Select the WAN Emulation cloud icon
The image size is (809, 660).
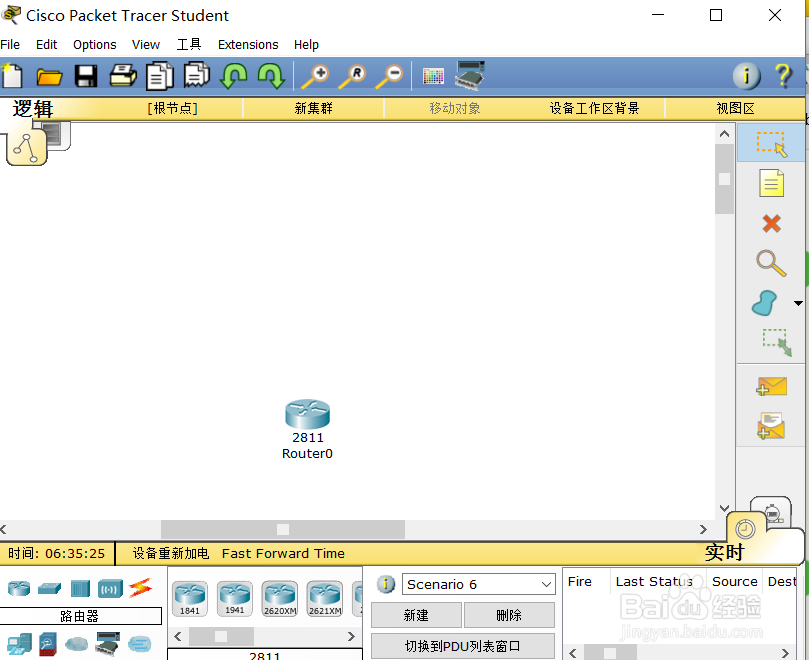coord(76,643)
